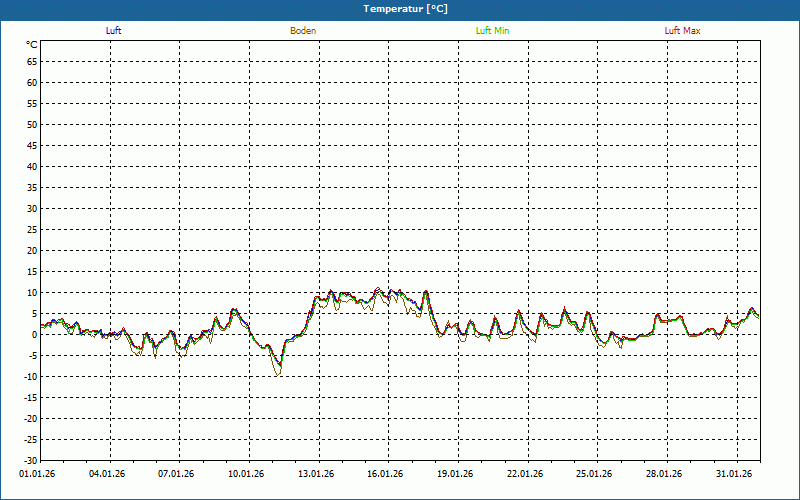Screen dimensions: 800x500
Task: Click the 30 value on temperature axis
Action: pyautogui.click(x=32, y=209)
